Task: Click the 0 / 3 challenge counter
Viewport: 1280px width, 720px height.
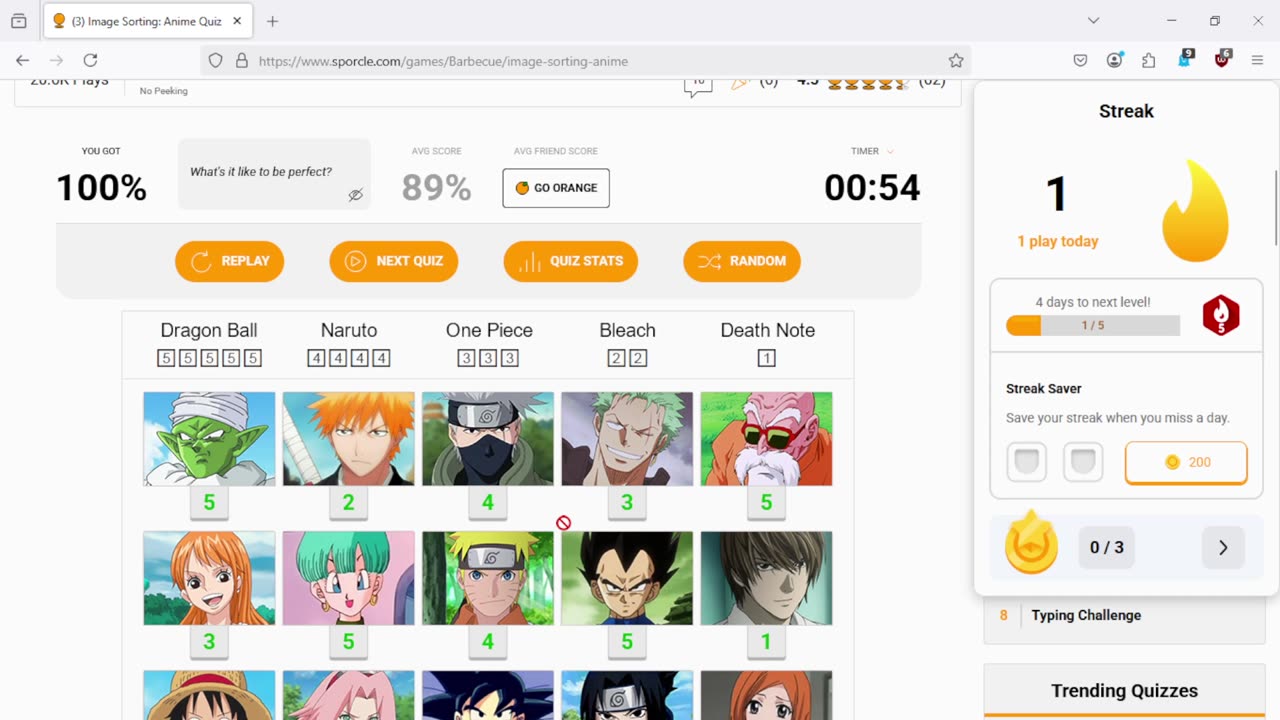Action: point(1106,548)
